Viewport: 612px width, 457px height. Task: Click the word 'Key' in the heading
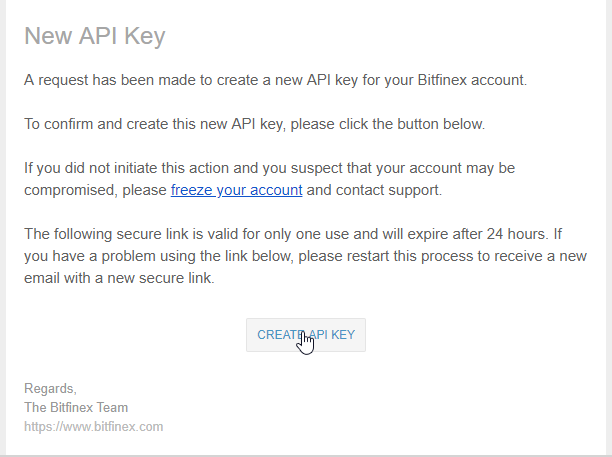pyautogui.click(x=145, y=36)
